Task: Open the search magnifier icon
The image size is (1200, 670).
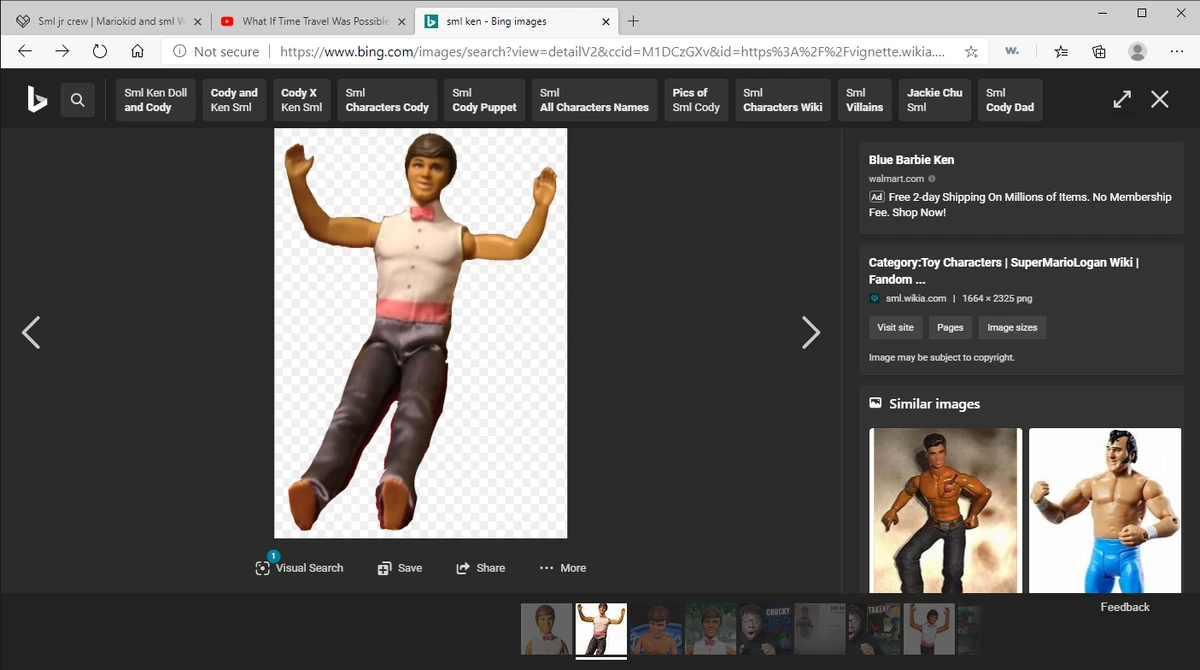Action: 78,100
